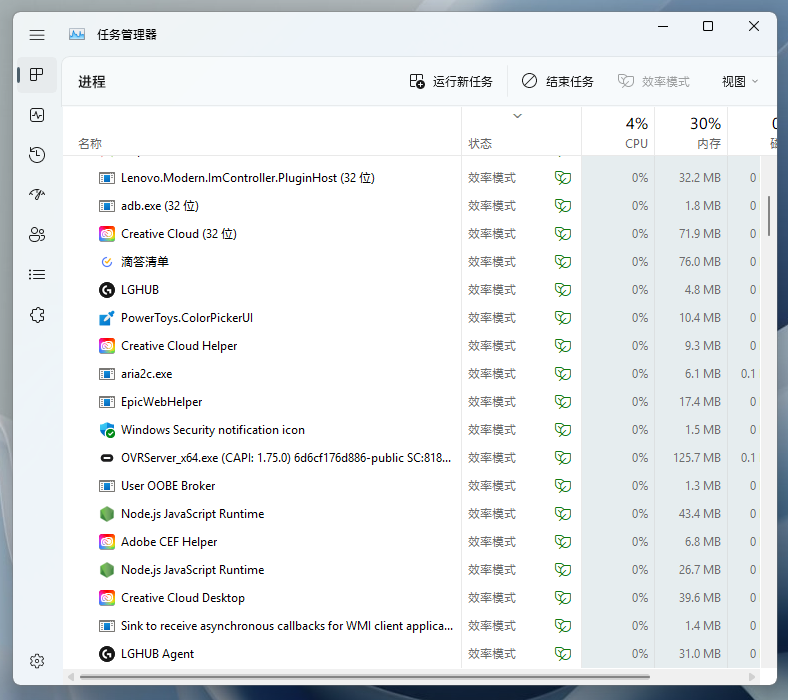This screenshot has height=700, width=788.
Task: Open the Services puzzle-piece icon
Action: coord(37,315)
